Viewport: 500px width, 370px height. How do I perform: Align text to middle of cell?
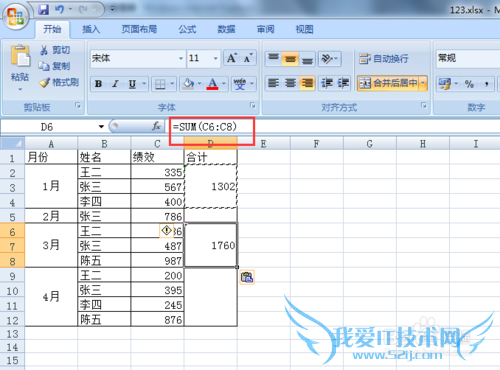[x=290, y=59]
